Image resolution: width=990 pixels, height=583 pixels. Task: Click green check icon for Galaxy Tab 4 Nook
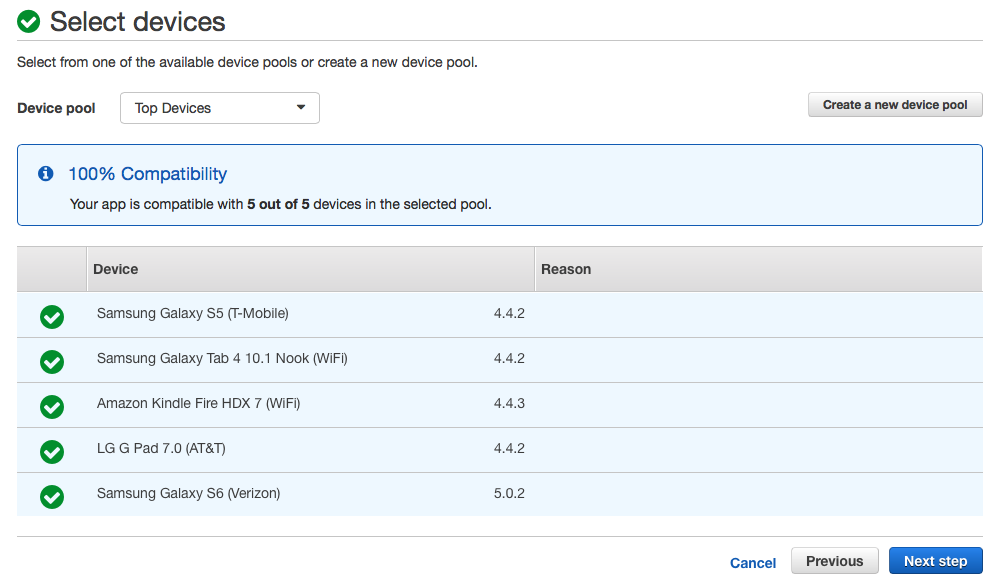pos(52,362)
